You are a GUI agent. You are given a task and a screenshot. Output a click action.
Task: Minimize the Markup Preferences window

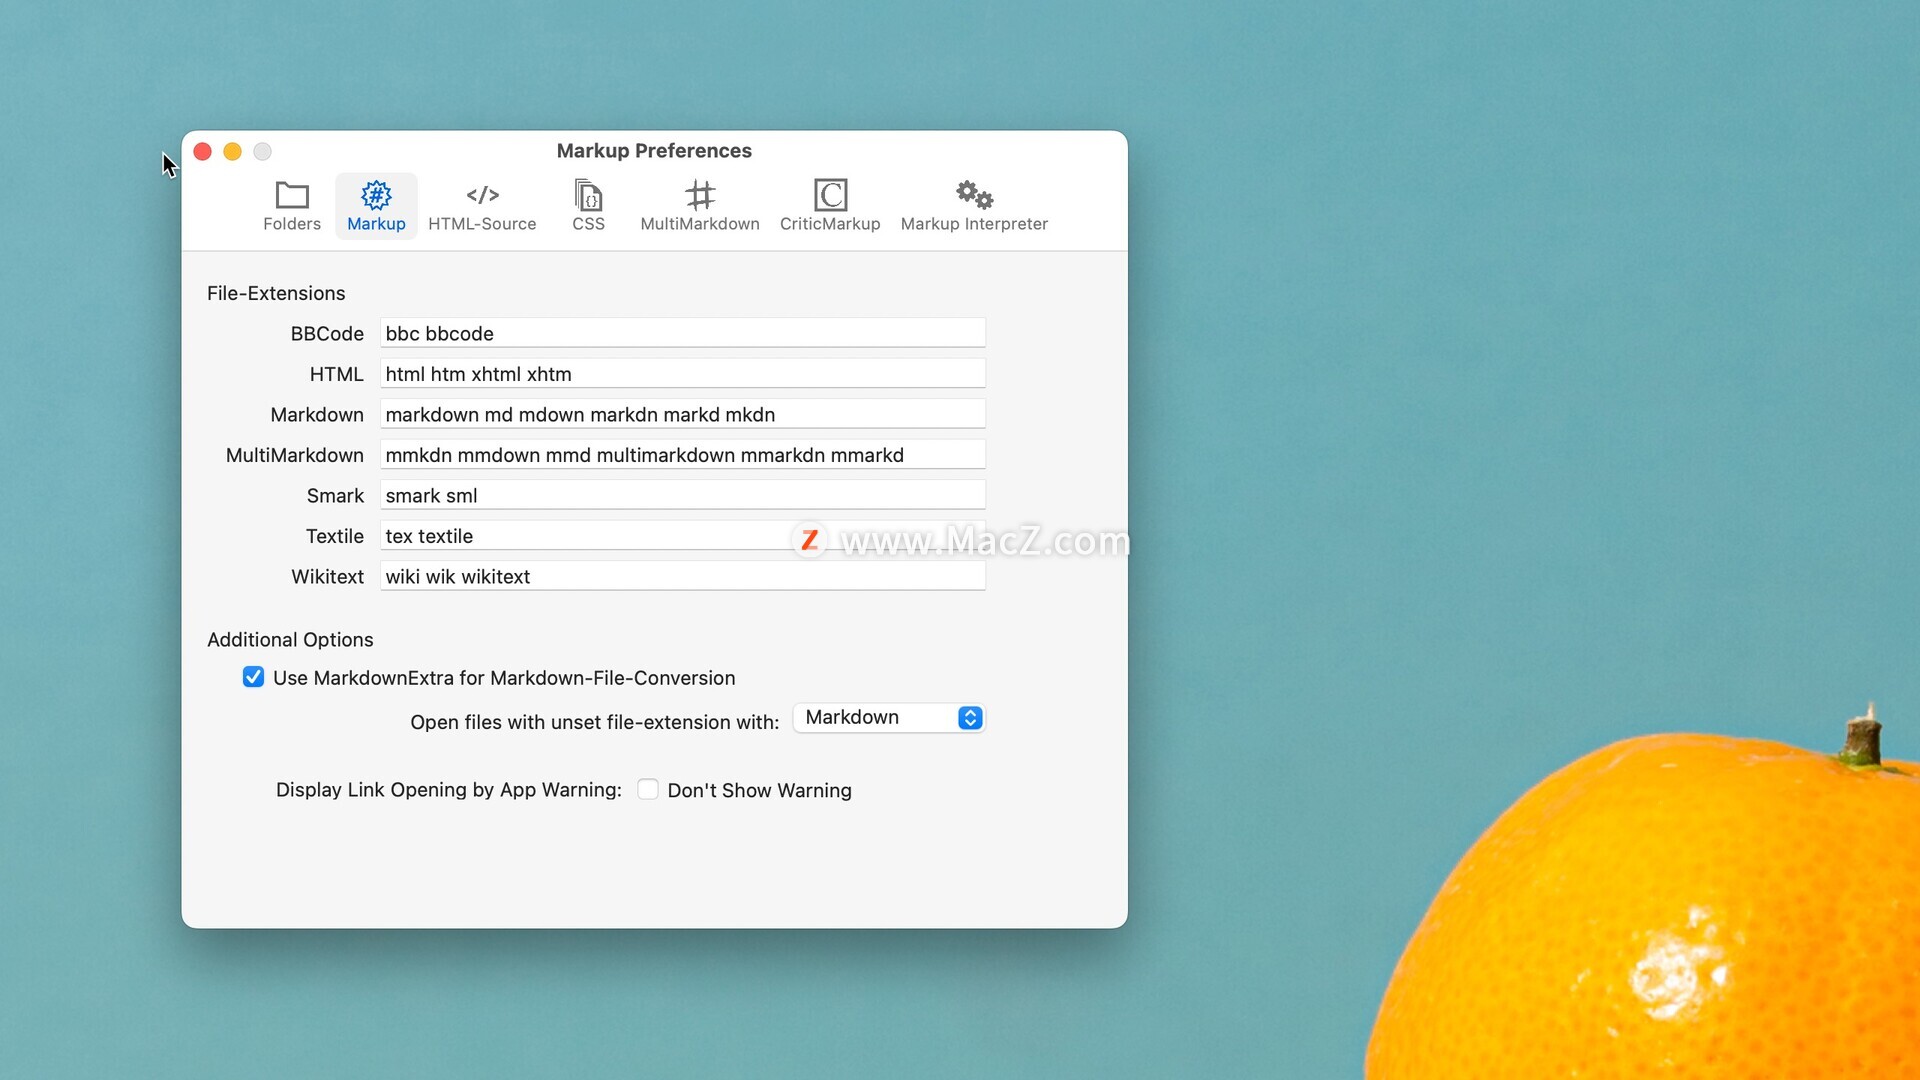[x=233, y=151]
